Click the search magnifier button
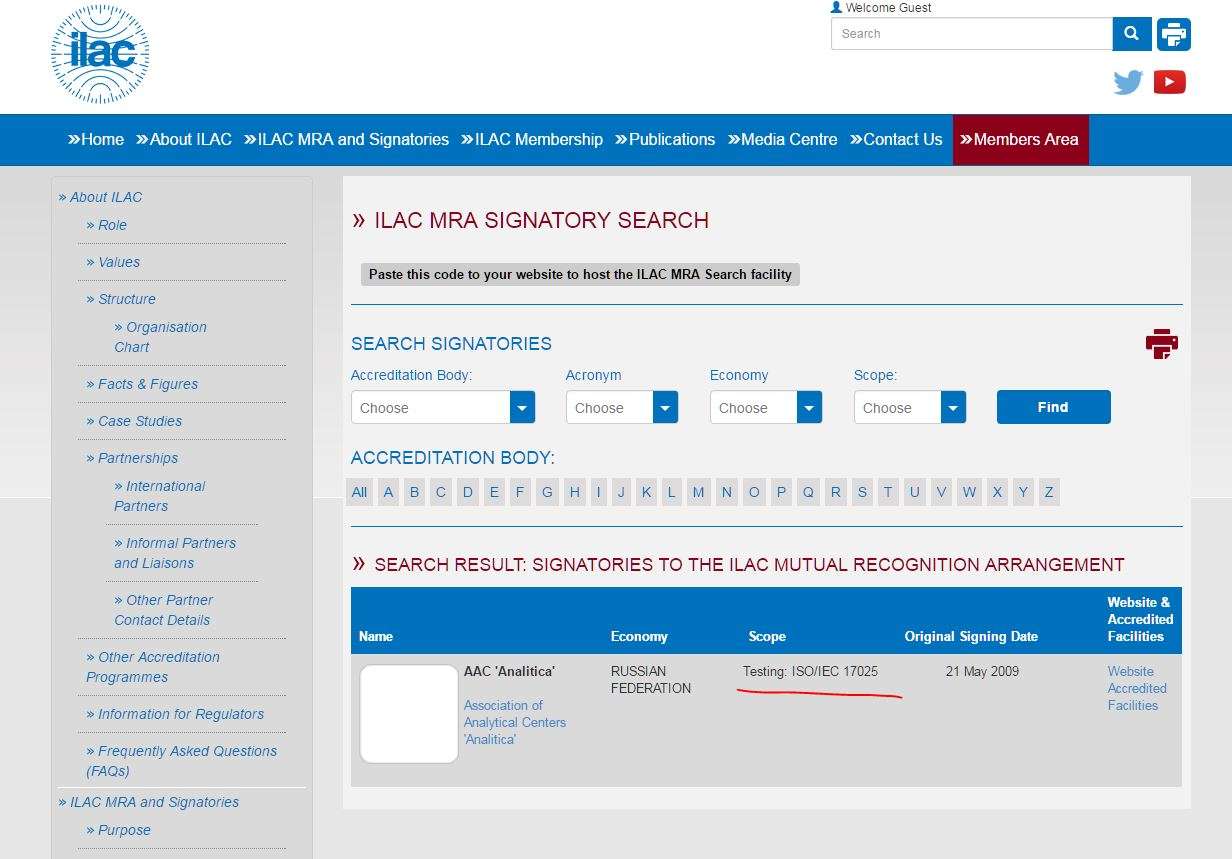 (x=1131, y=34)
